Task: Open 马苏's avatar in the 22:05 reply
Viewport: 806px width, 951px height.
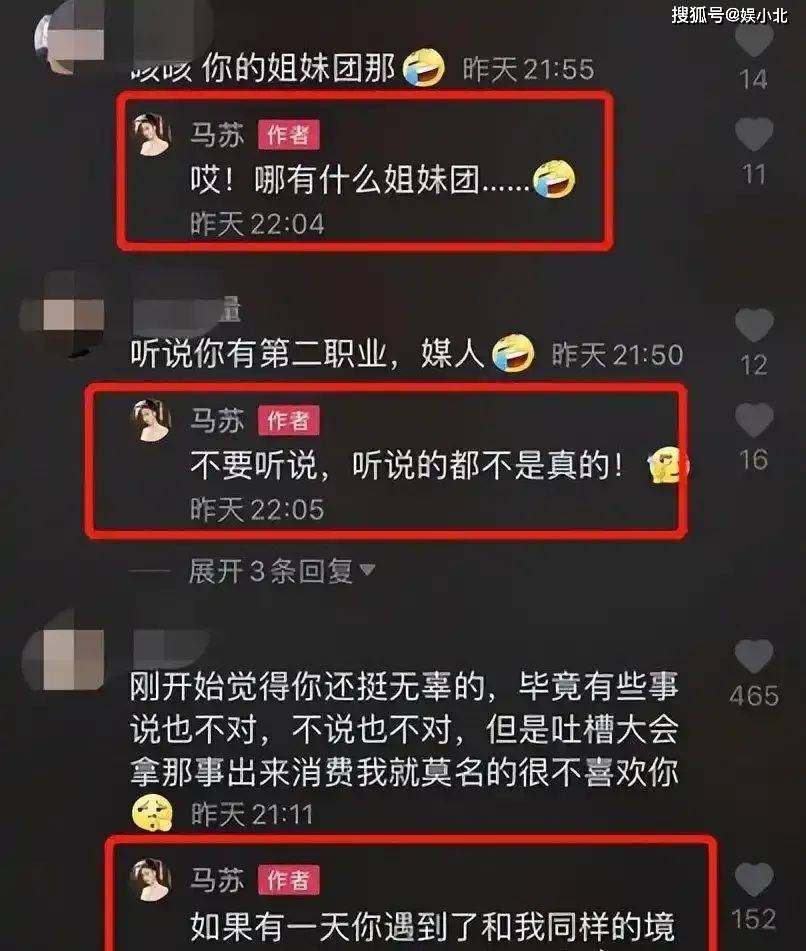Action: [151, 420]
